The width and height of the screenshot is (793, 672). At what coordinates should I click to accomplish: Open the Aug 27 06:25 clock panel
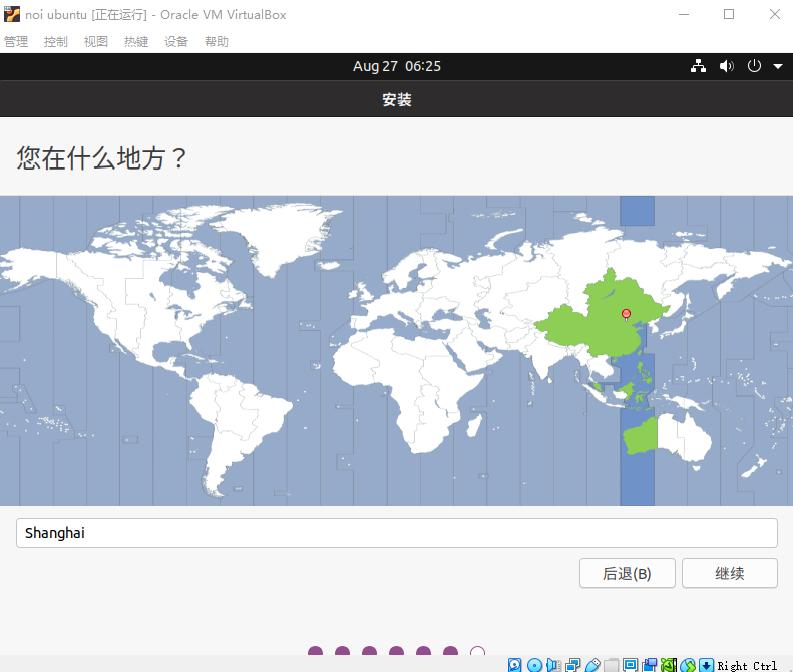tap(396, 66)
